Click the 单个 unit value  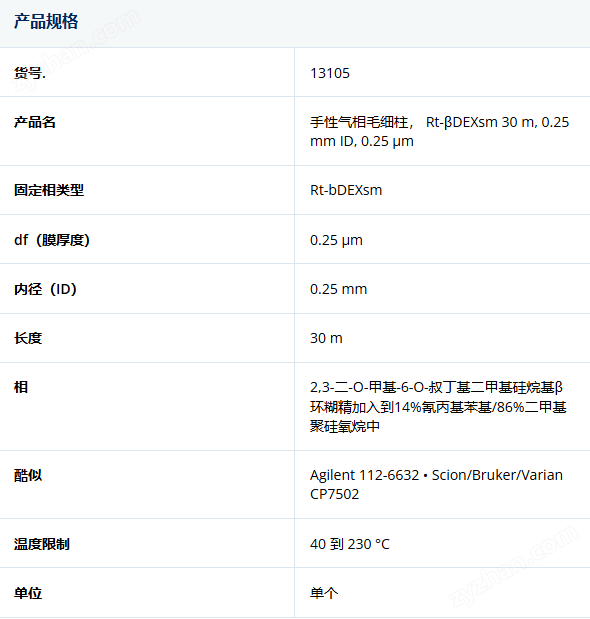(x=324, y=593)
